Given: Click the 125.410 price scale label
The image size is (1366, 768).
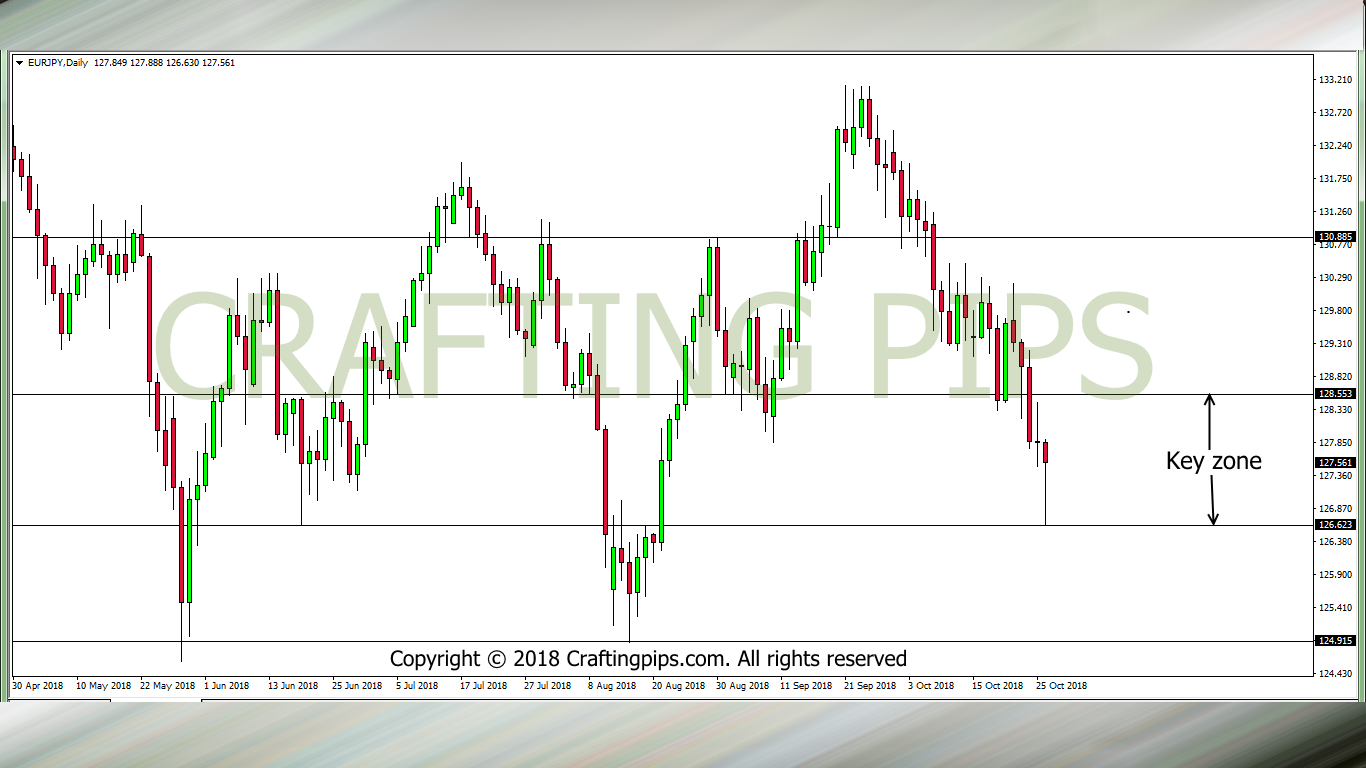Looking at the screenshot, I should click(x=1336, y=607).
